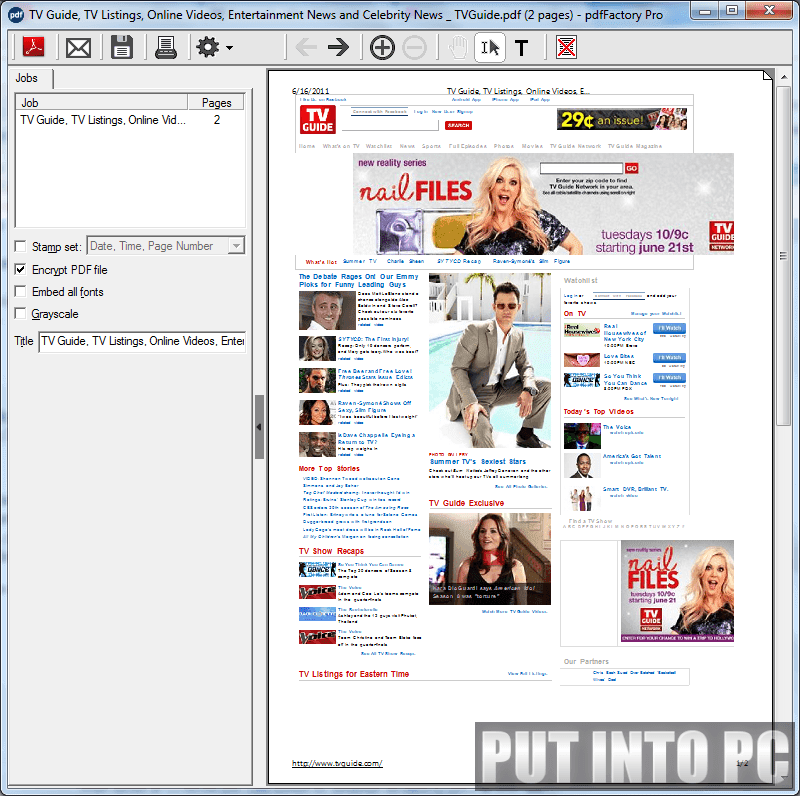Click Summer TV's Sexiest Stars heading
The width and height of the screenshot is (800, 796).
pos(478,461)
